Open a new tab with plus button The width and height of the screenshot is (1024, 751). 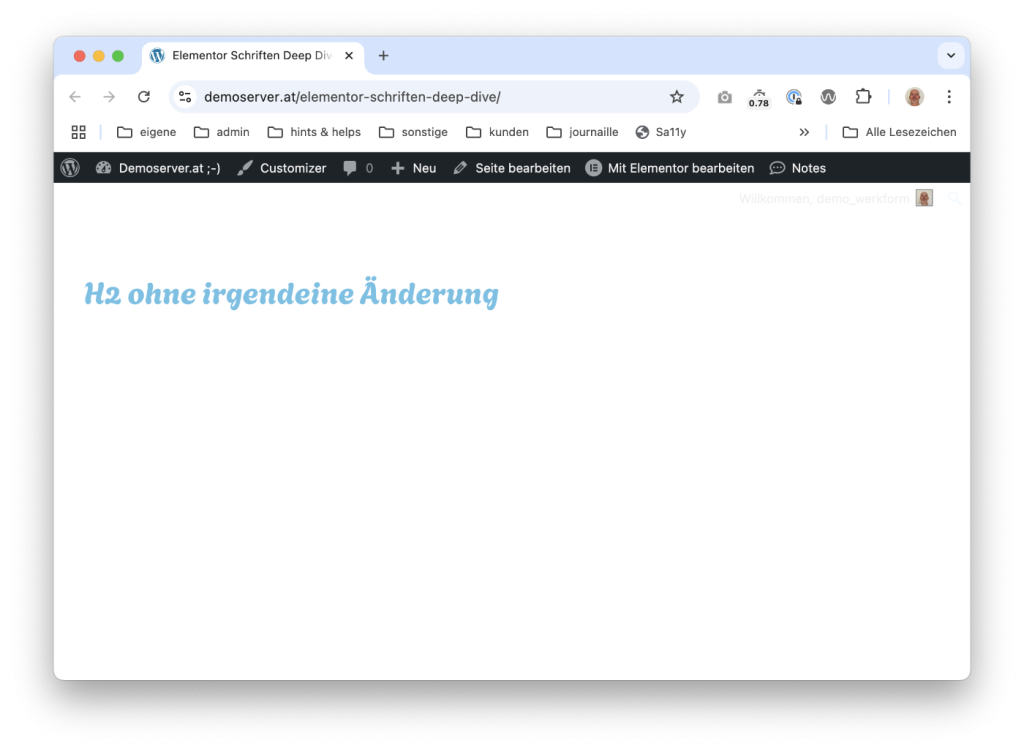click(383, 56)
